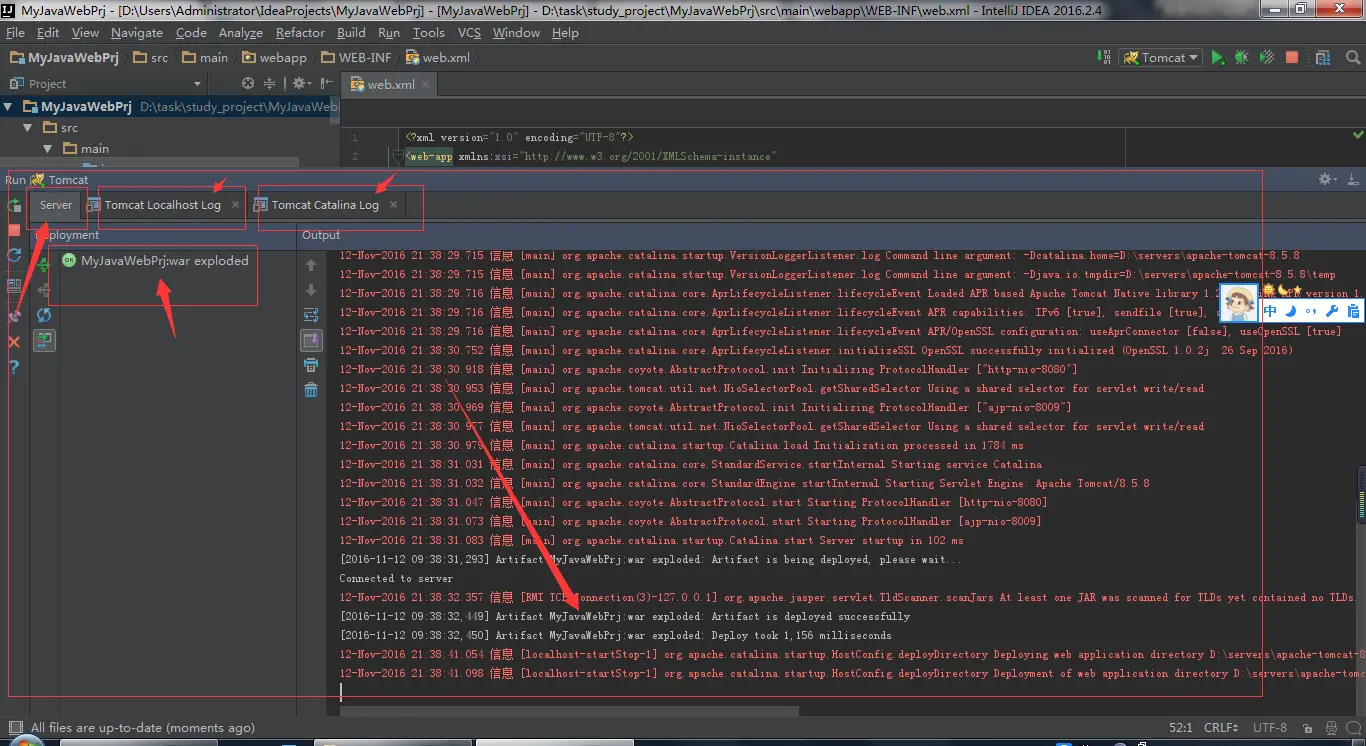This screenshot has height=746, width=1366.
Task: Close the Tomcat Catalina Log tab
Action: click(393, 205)
